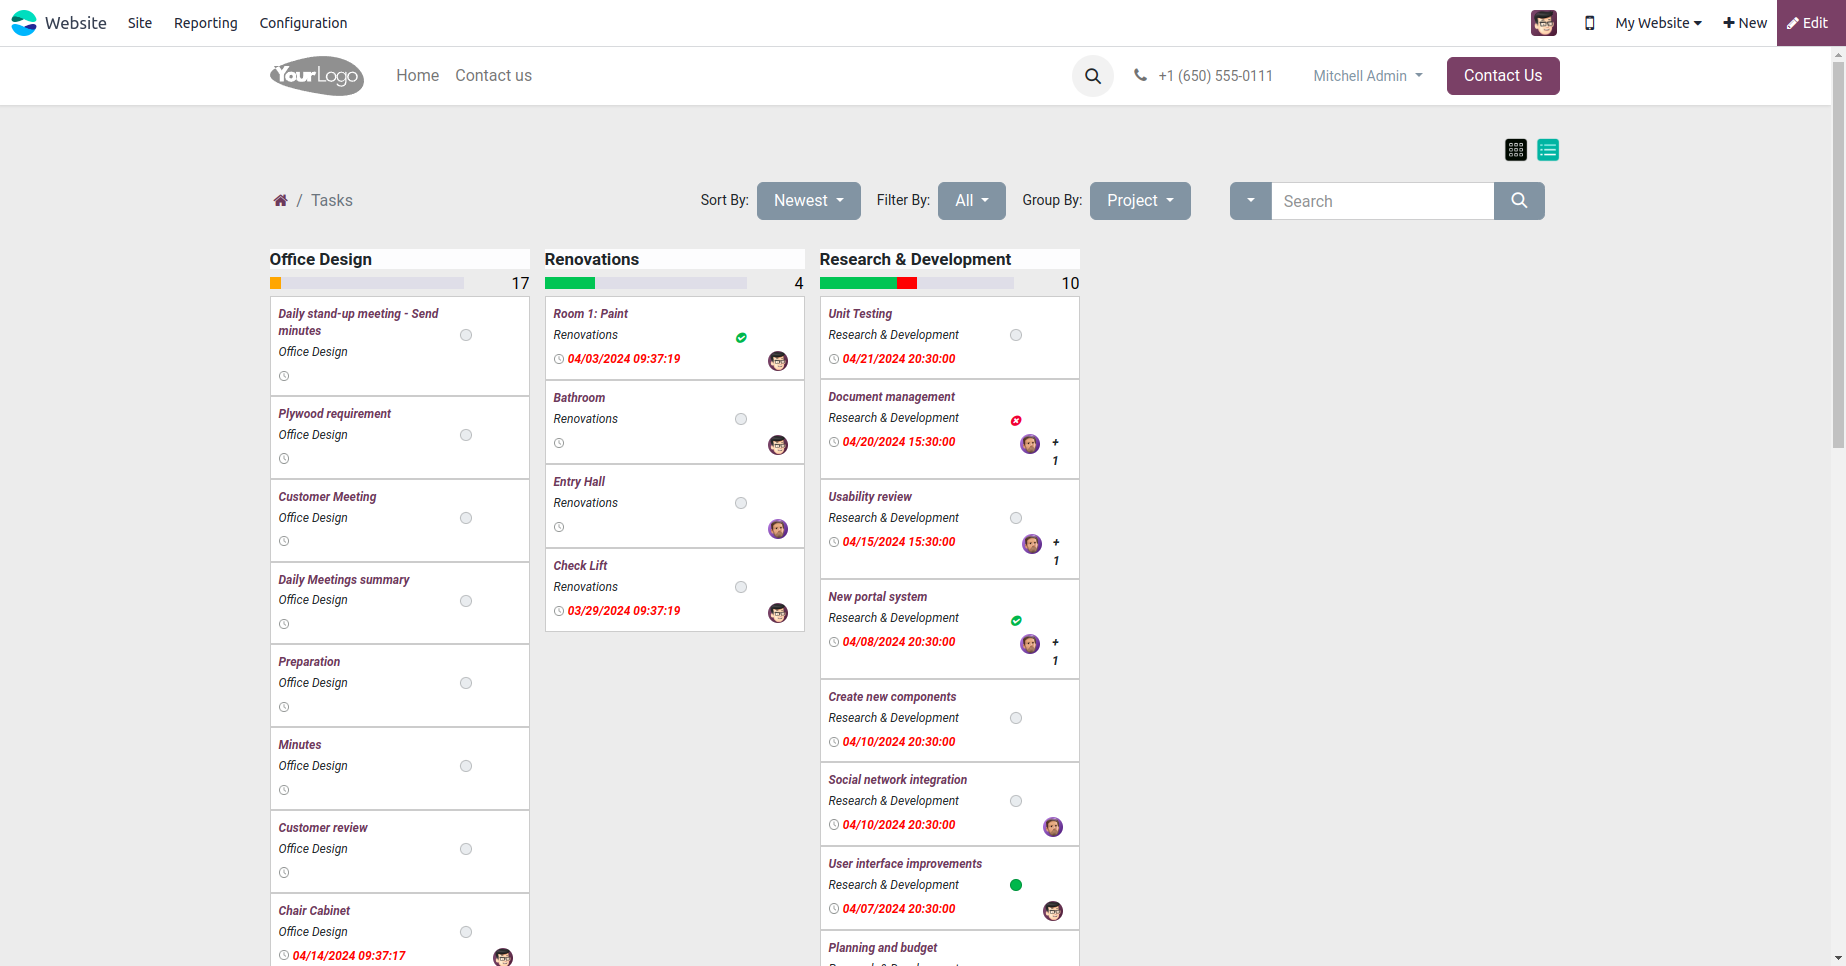1846x966 pixels.
Task: Click the Research & Development progress bar
Action: click(917, 283)
